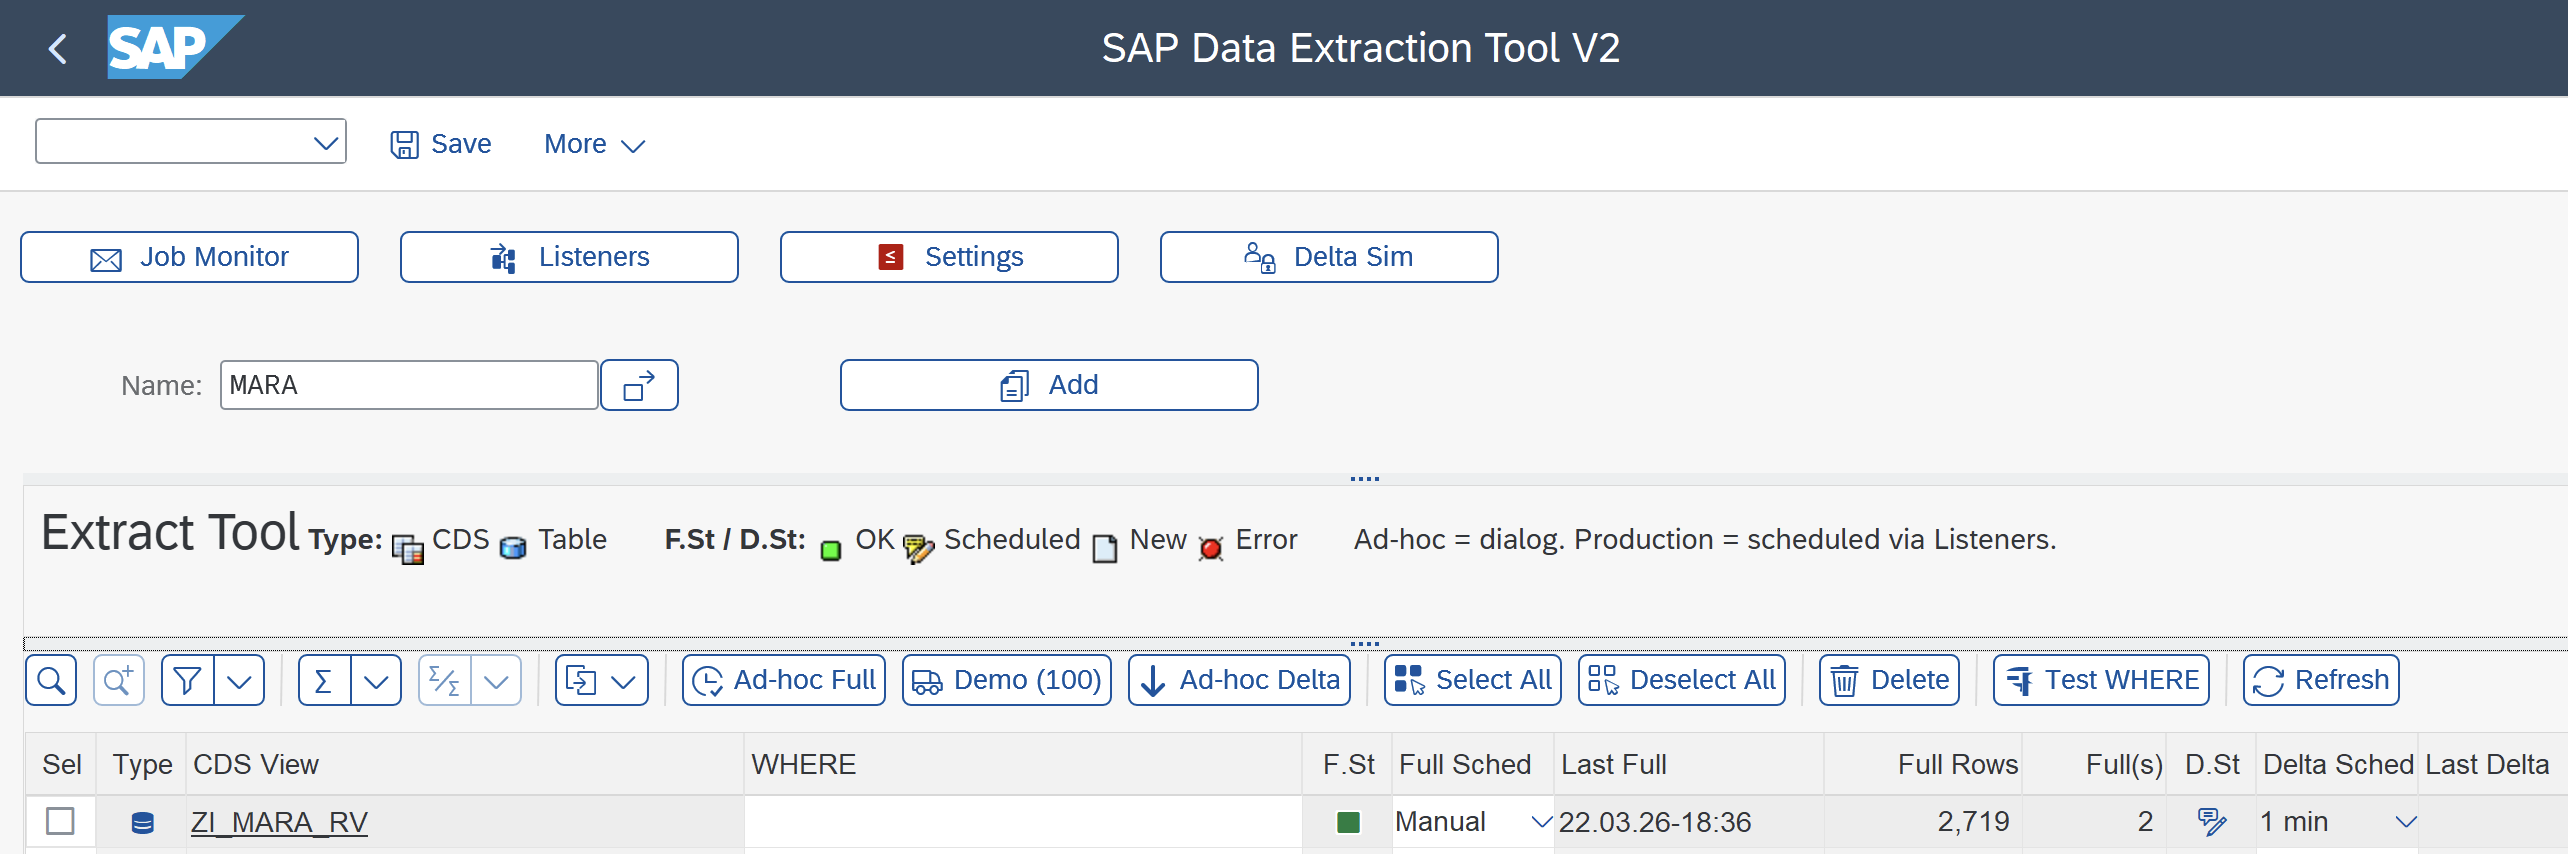Run Test WHERE check

tap(2101, 680)
